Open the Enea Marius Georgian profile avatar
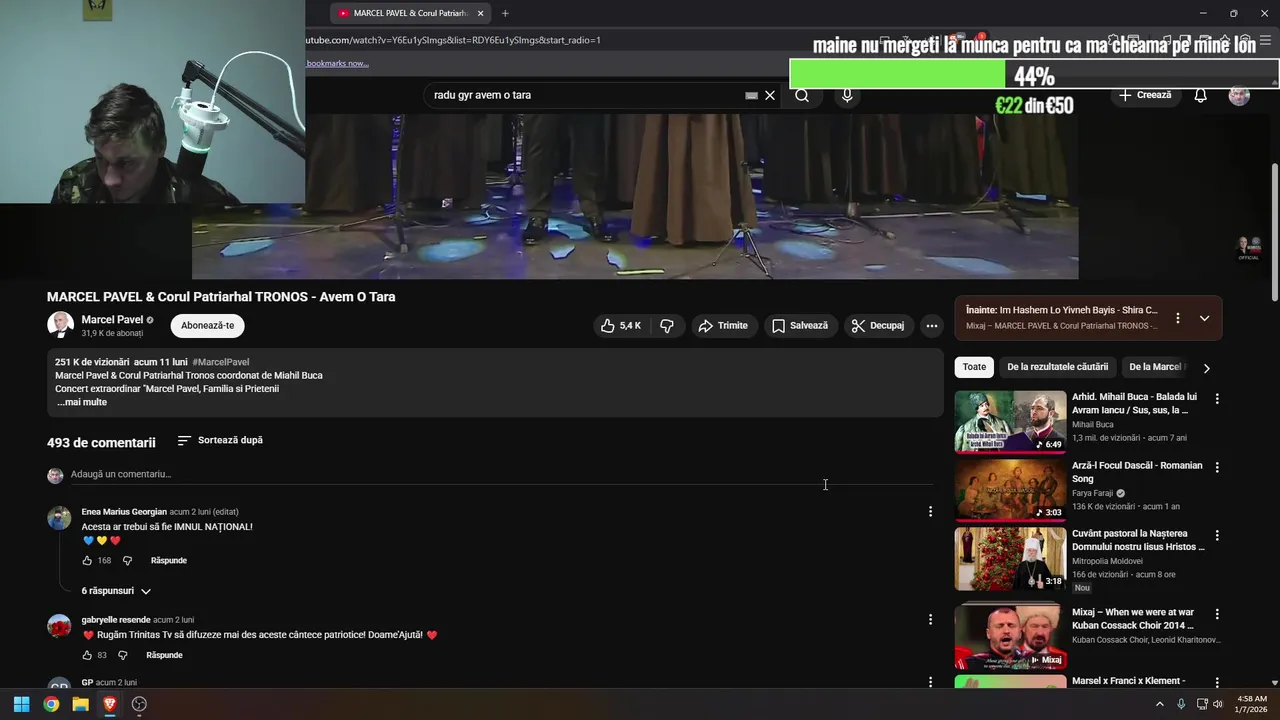 (60, 518)
